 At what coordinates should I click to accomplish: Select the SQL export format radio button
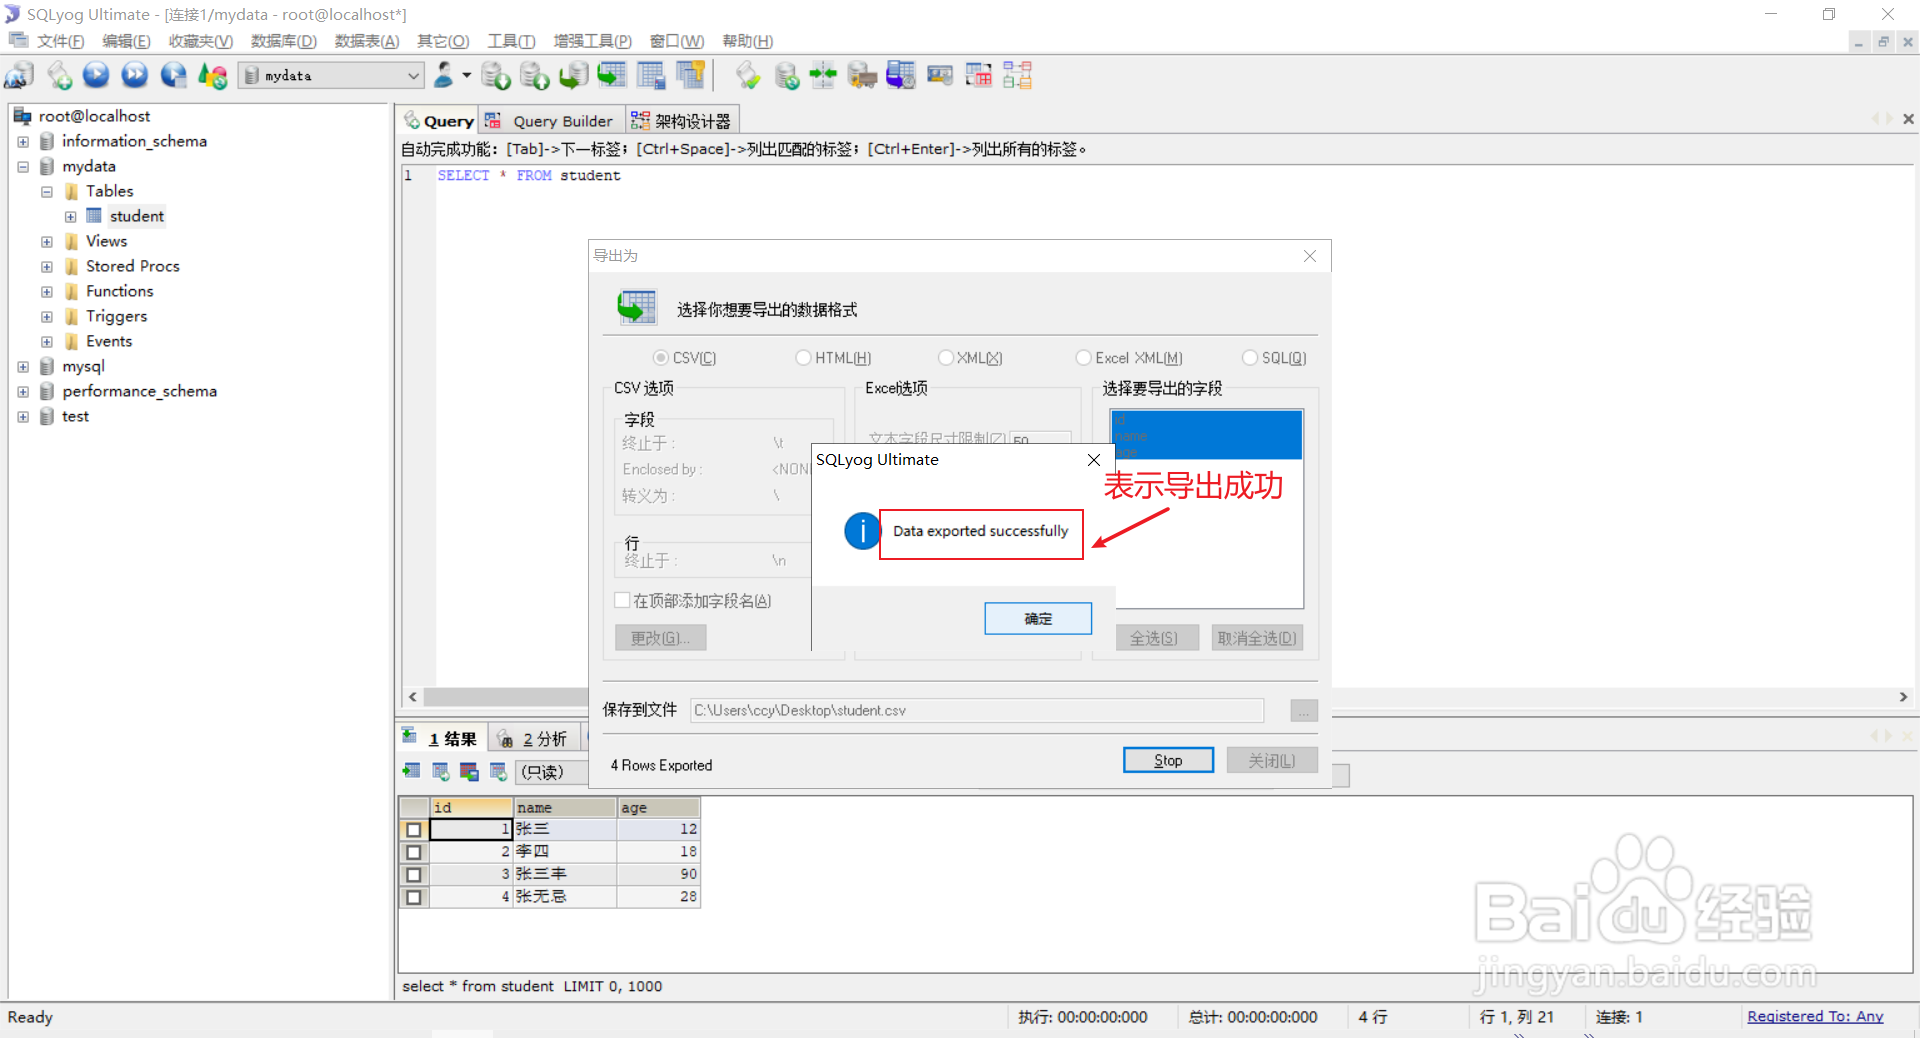tap(1250, 358)
